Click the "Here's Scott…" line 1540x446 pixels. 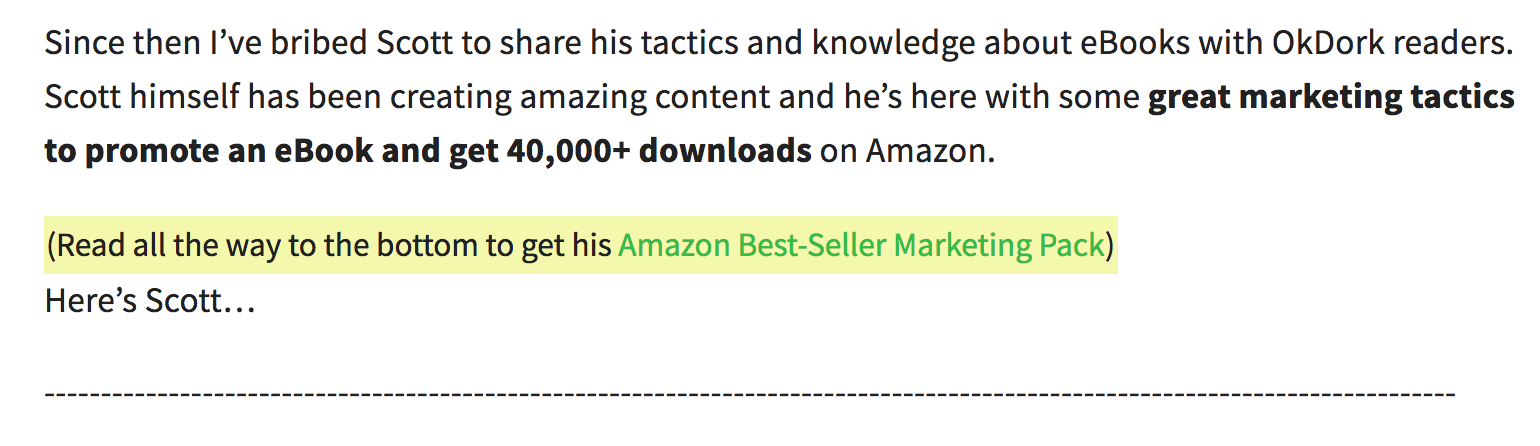coord(150,300)
